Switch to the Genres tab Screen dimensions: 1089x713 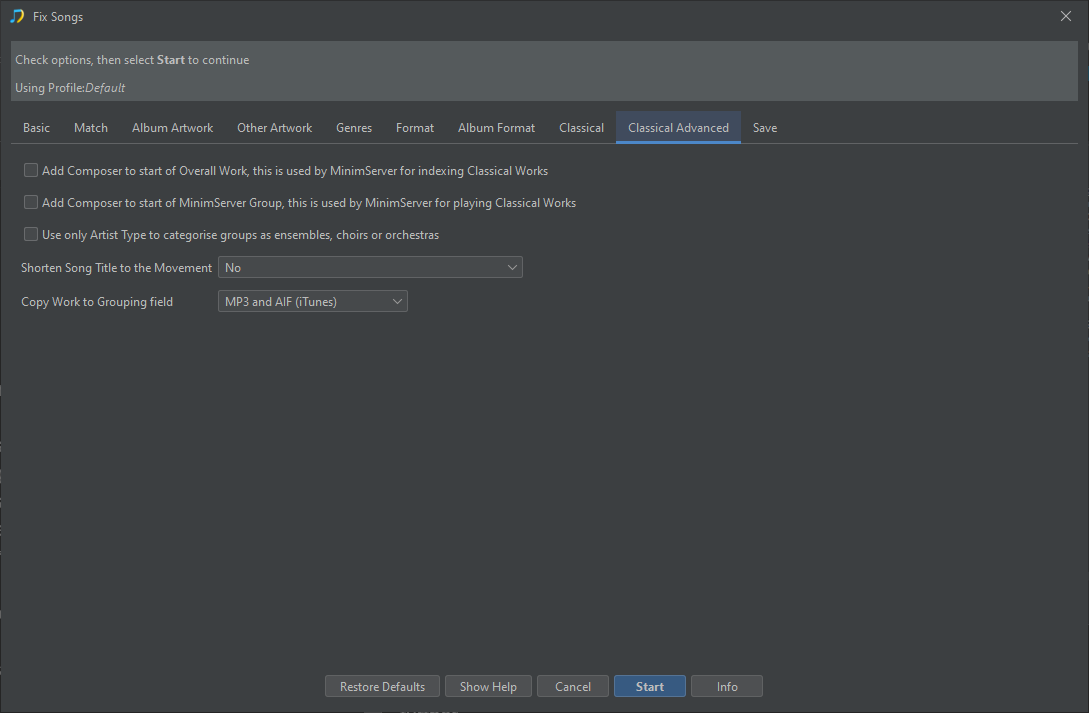(354, 128)
